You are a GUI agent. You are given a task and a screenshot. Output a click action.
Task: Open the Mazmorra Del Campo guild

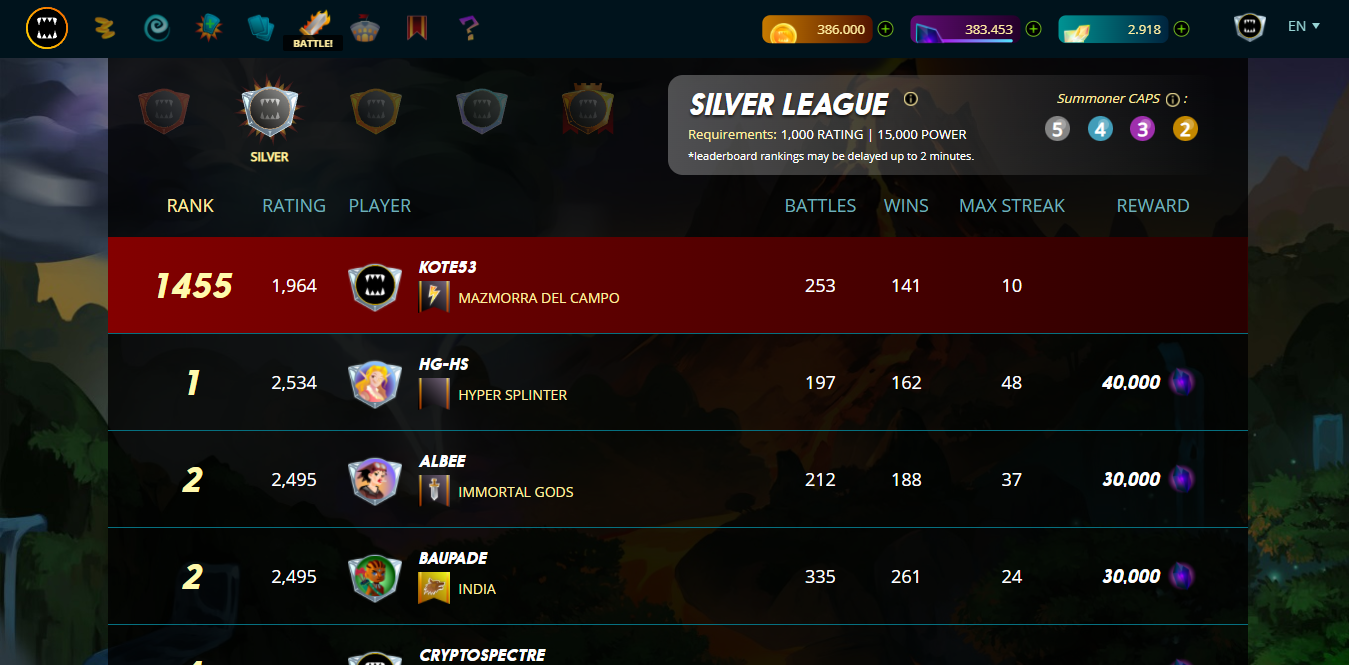(x=538, y=298)
